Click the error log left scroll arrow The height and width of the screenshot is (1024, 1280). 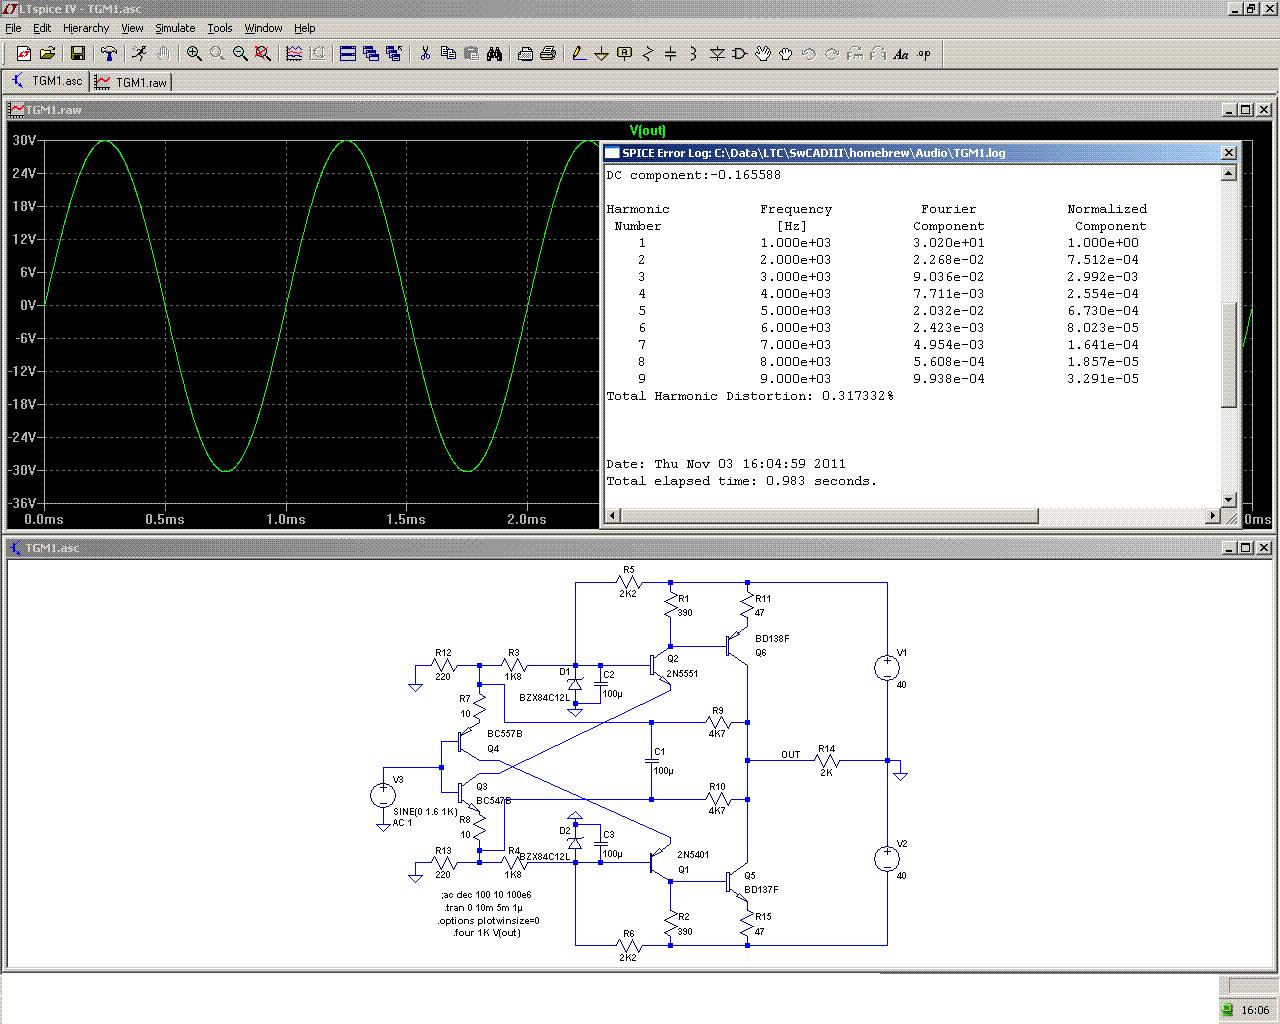click(x=614, y=516)
